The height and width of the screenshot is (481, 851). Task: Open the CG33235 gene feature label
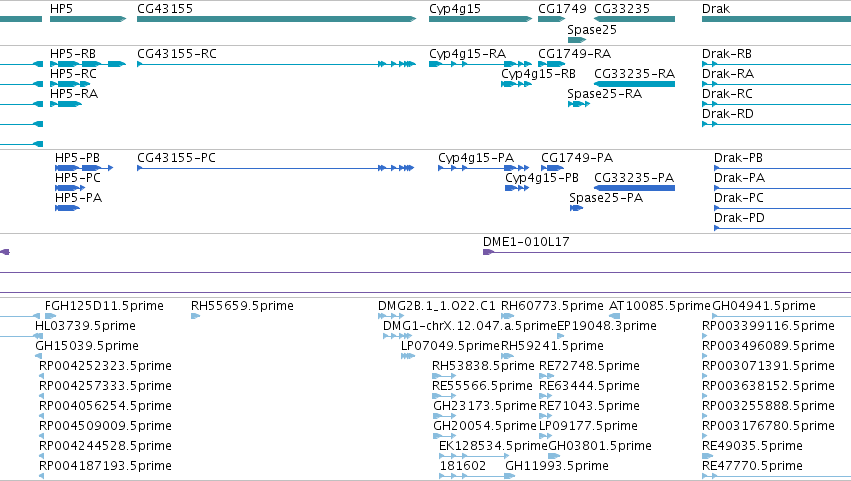622,9
